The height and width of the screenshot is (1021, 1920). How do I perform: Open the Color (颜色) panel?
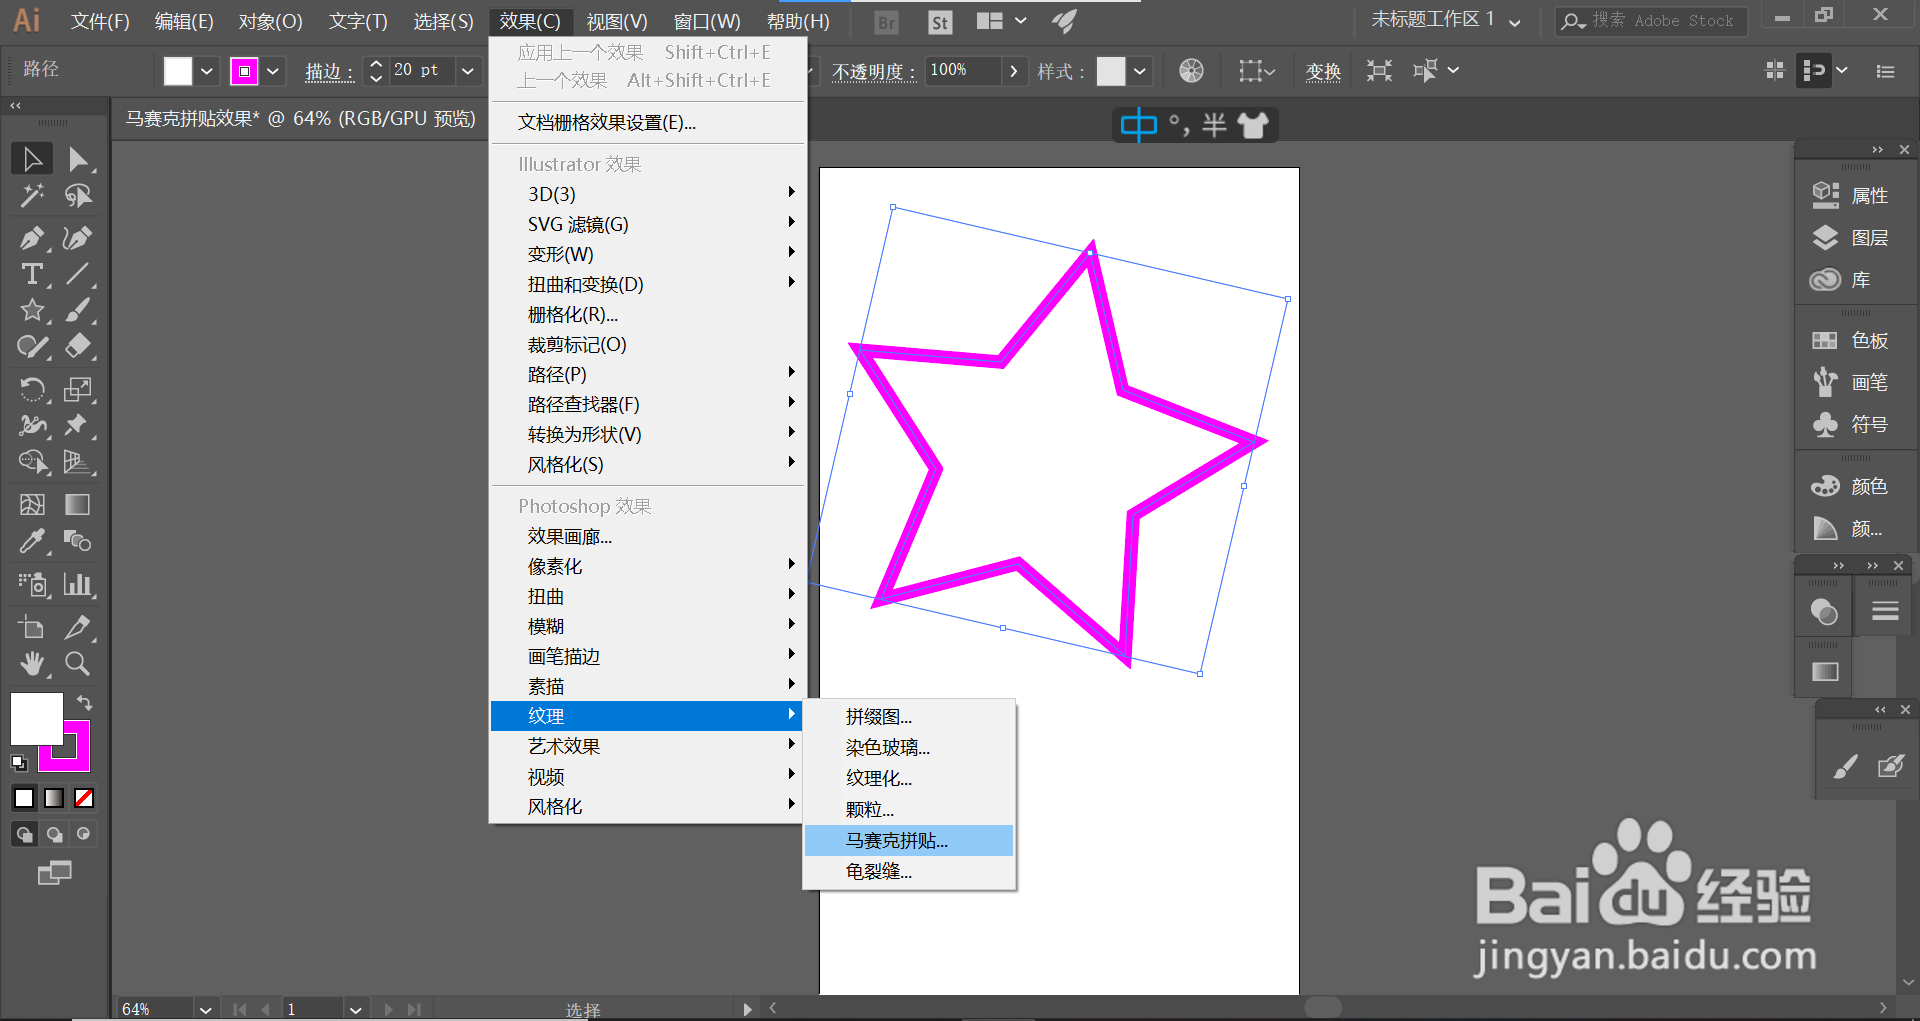1850,486
